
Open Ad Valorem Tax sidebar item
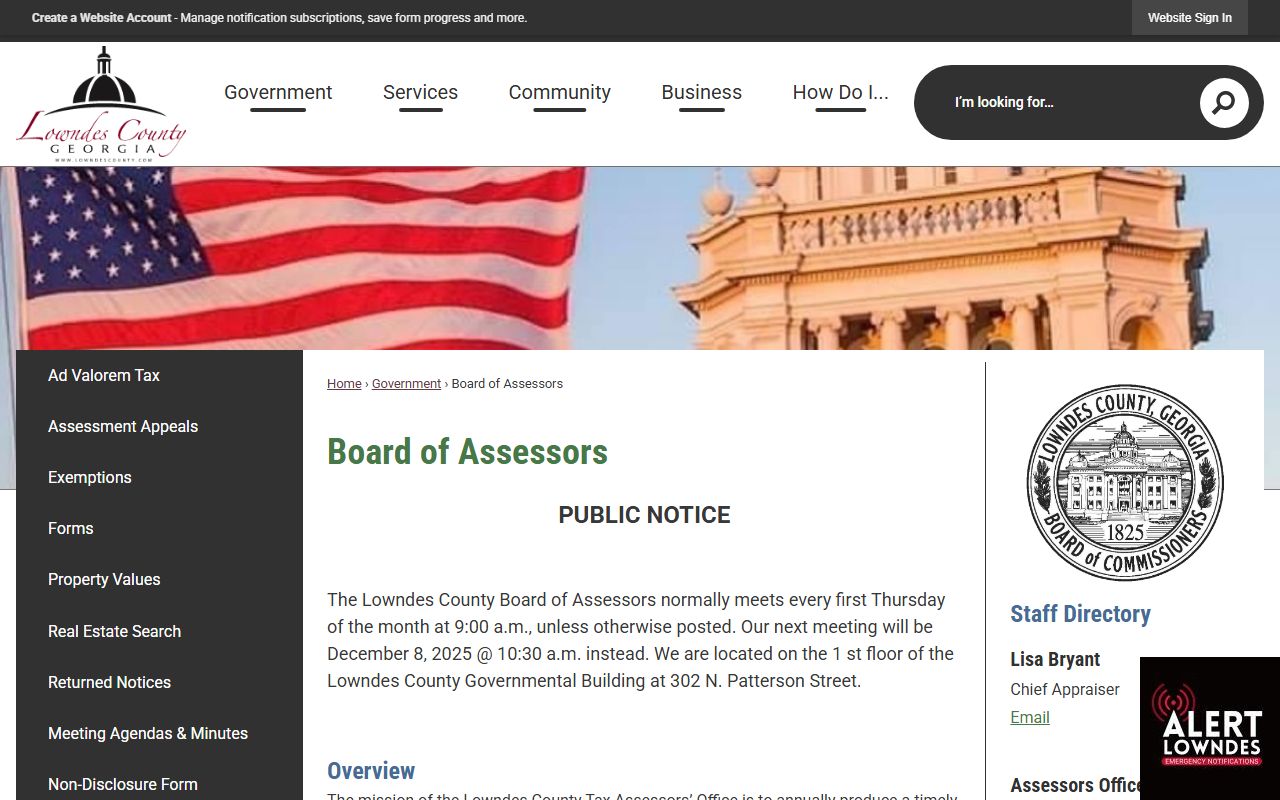(x=159, y=375)
